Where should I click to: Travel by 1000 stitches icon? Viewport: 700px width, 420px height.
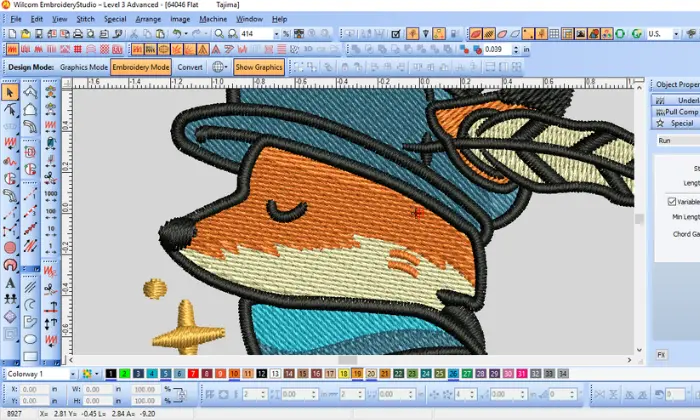coord(50,196)
